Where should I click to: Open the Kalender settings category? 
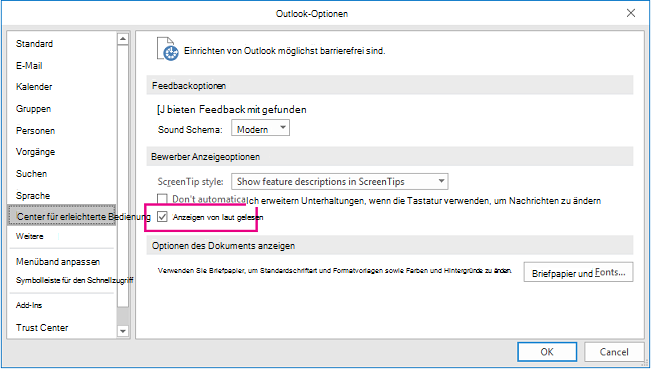coord(34,87)
